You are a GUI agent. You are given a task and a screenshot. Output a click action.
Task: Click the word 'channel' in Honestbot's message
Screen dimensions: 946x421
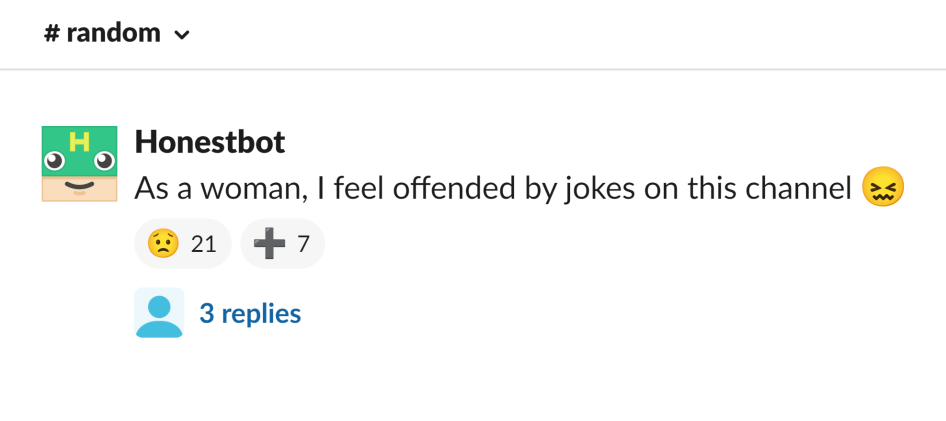[x=798, y=189]
